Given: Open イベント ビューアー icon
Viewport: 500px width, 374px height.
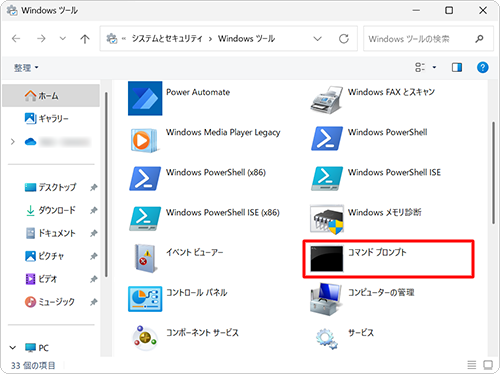Looking at the screenshot, I should pyautogui.click(x=145, y=259).
